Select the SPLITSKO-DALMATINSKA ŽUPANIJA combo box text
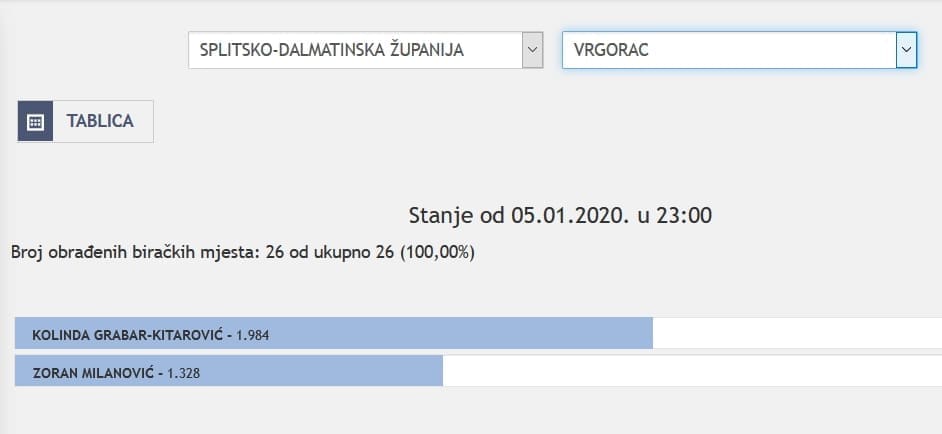This screenshot has width=942, height=434. point(332,50)
